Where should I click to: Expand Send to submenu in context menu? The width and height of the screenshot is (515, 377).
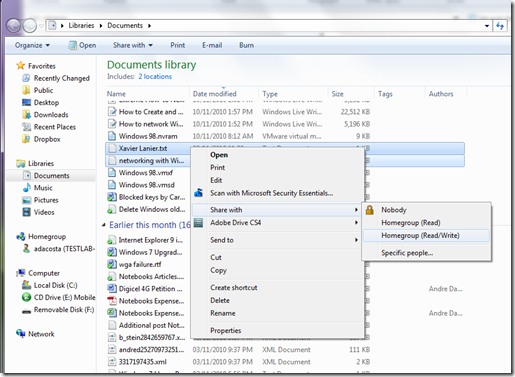coord(277,240)
